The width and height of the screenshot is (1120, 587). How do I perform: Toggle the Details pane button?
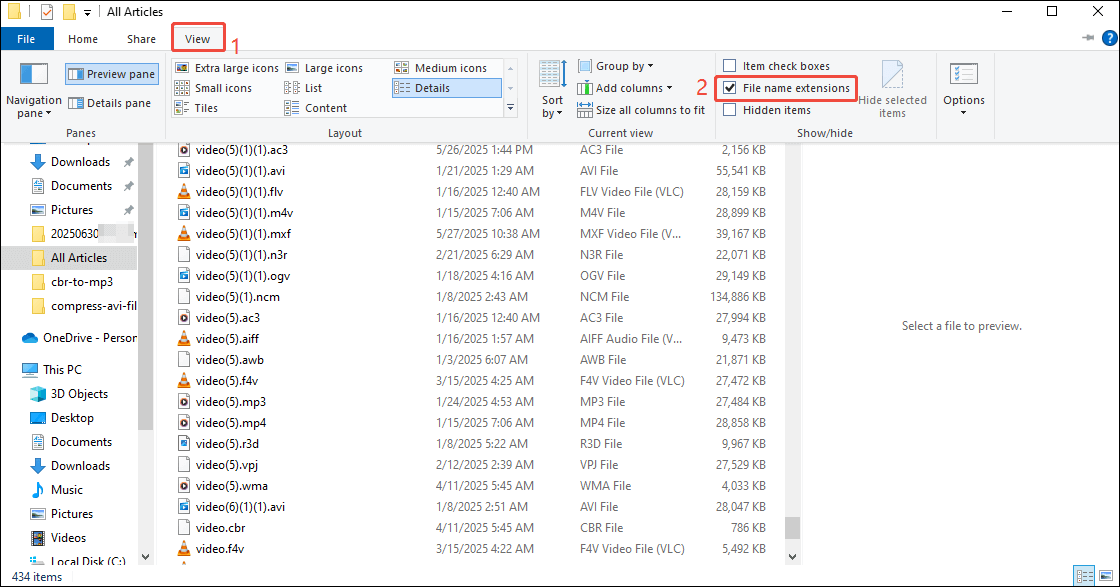coord(109,103)
